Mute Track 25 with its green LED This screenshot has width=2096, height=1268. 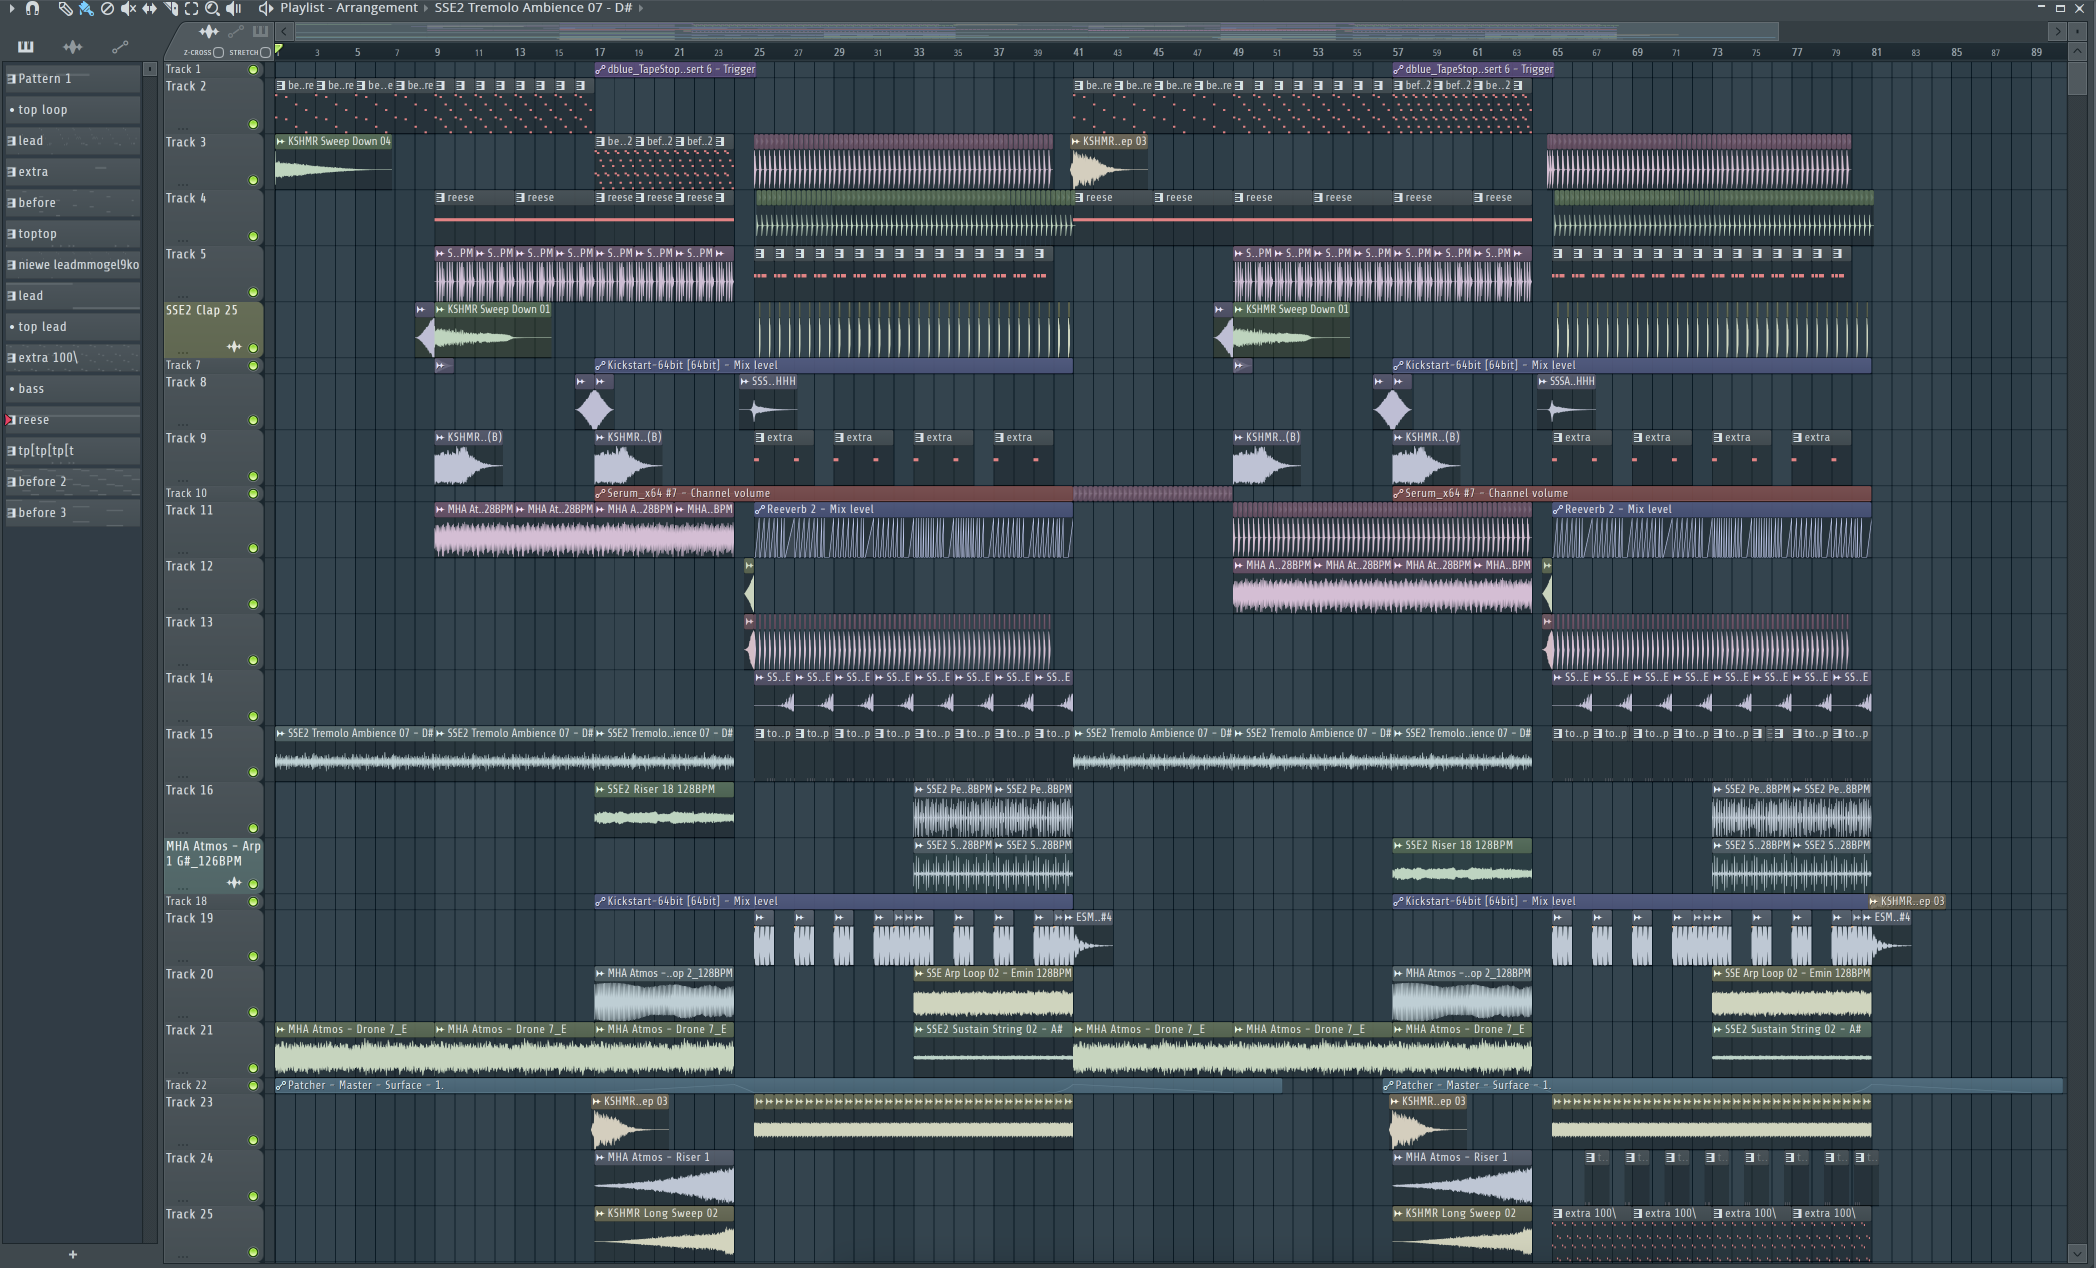[253, 1252]
